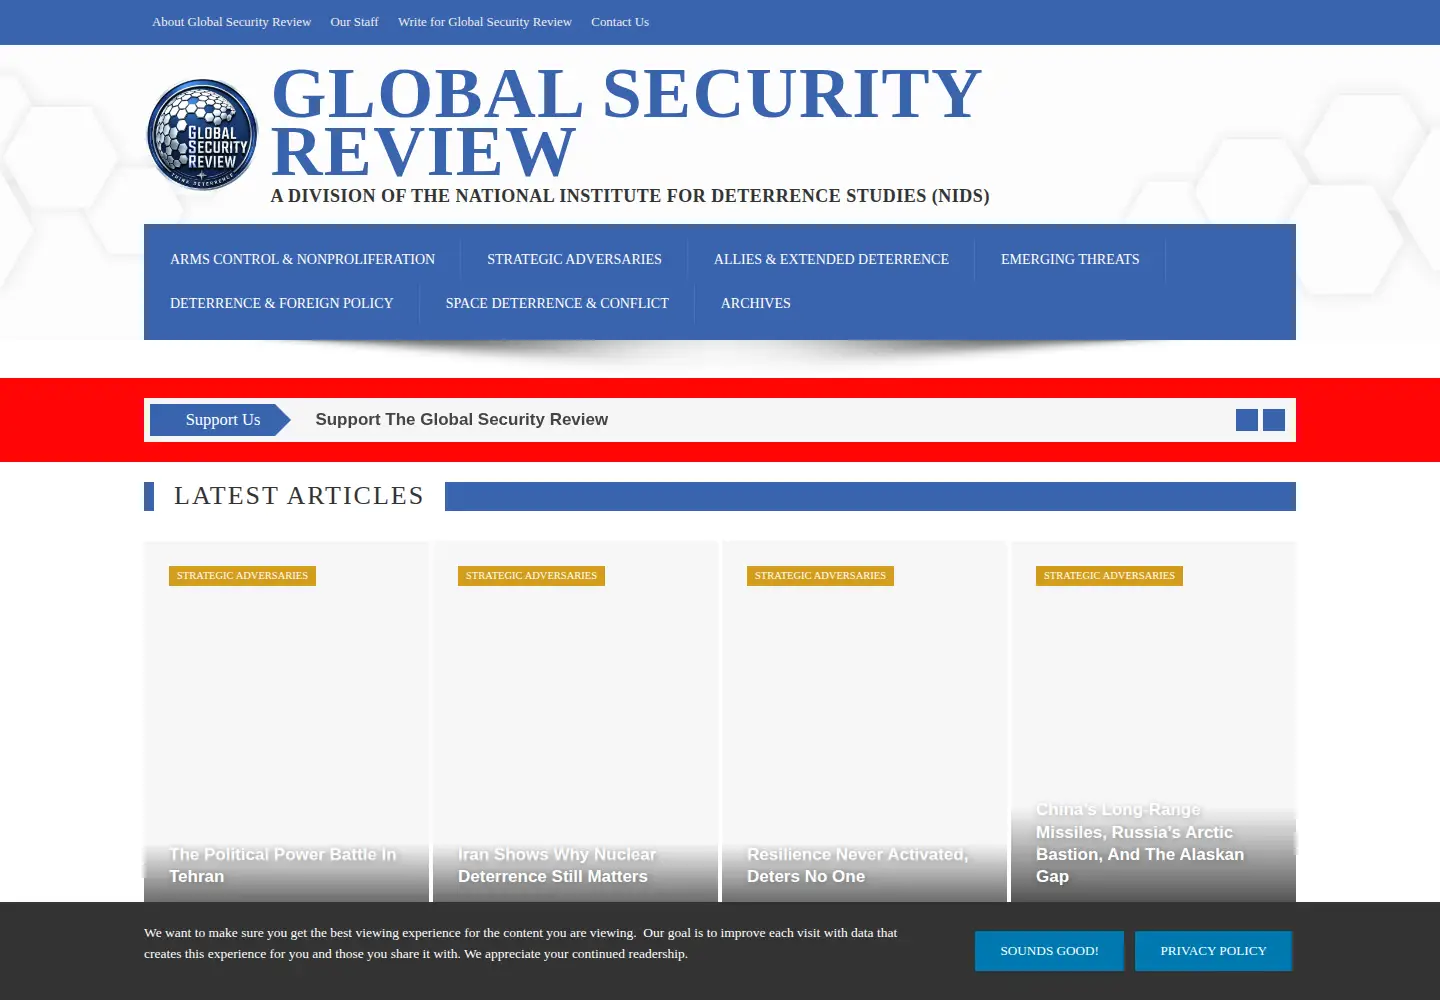1440x1000 pixels.
Task: Click the large GLOBAL SECURITY REVIEW site title
Action: [x=626, y=122]
